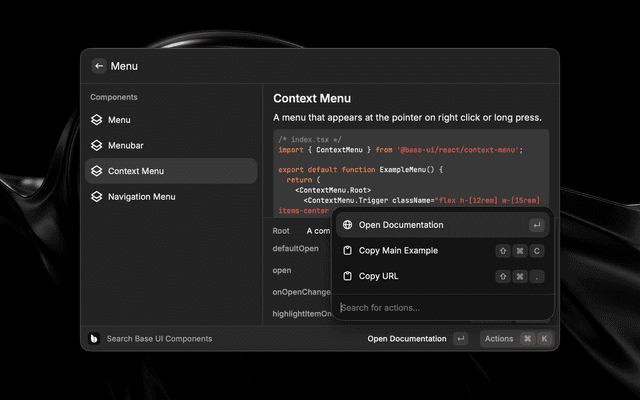The height and width of the screenshot is (400, 640).
Task: Click the clipboard icon beside Copy URL
Action: pos(347,276)
